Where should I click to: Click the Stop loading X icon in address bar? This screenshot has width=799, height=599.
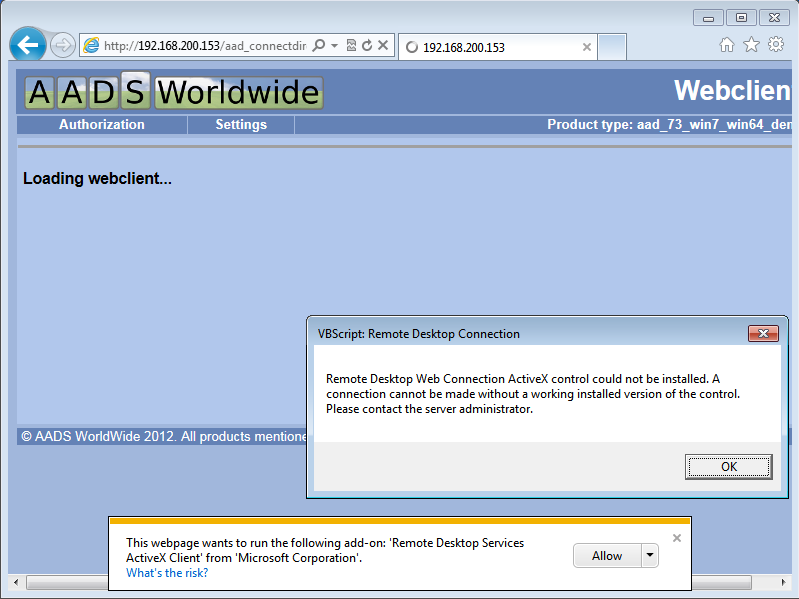point(383,46)
